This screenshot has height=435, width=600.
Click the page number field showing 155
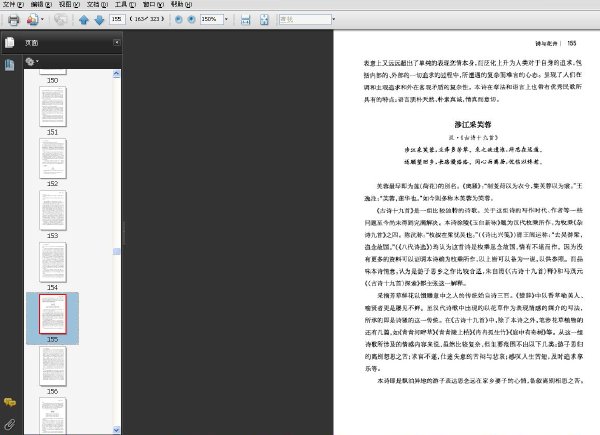click(x=117, y=19)
